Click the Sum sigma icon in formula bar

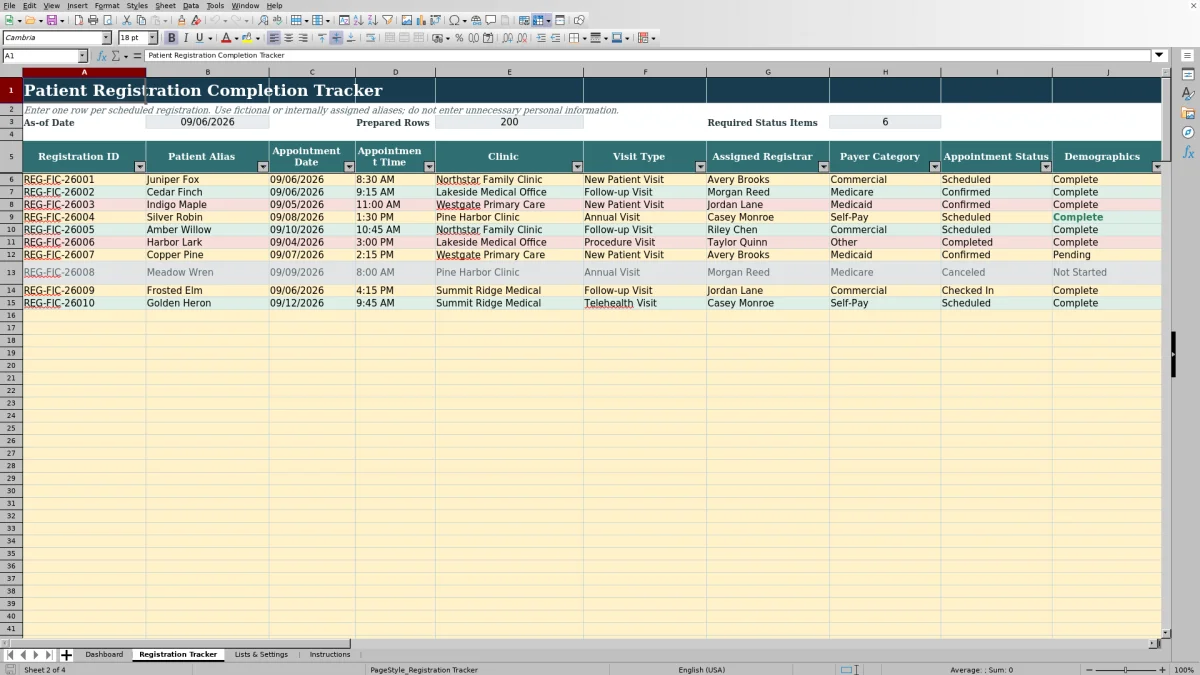pos(115,56)
